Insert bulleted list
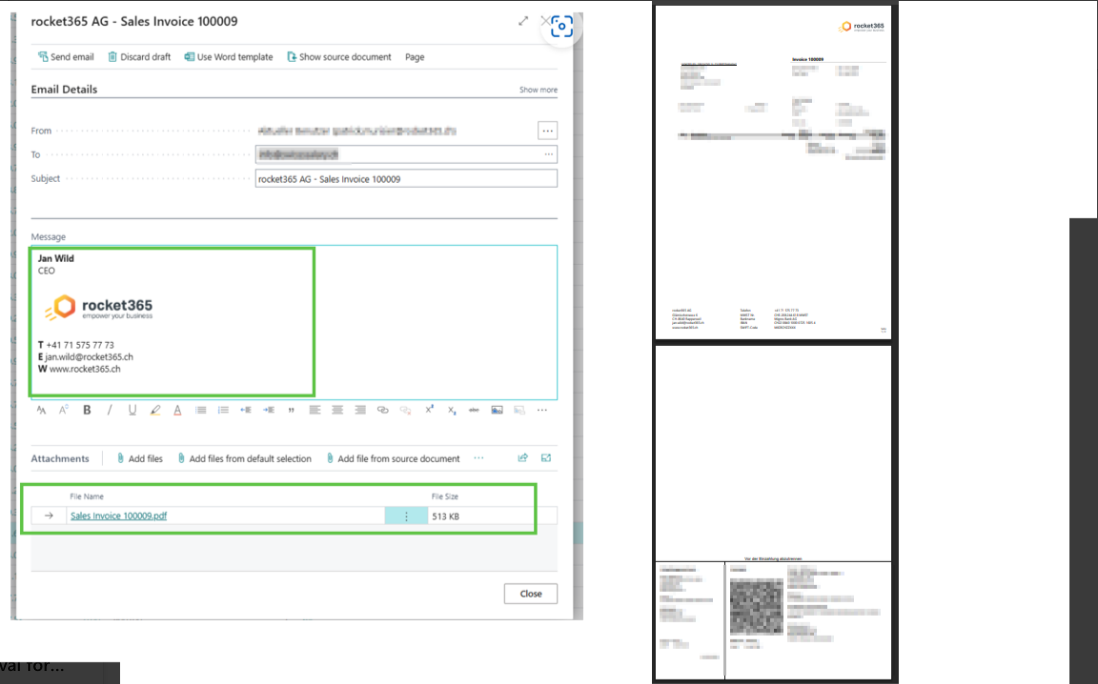 point(200,410)
